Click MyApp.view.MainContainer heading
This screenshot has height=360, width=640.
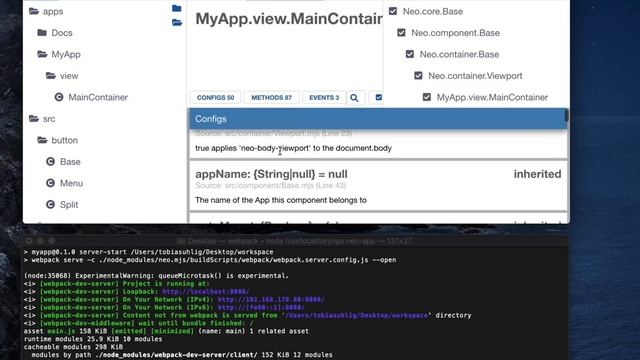pos(289,19)
